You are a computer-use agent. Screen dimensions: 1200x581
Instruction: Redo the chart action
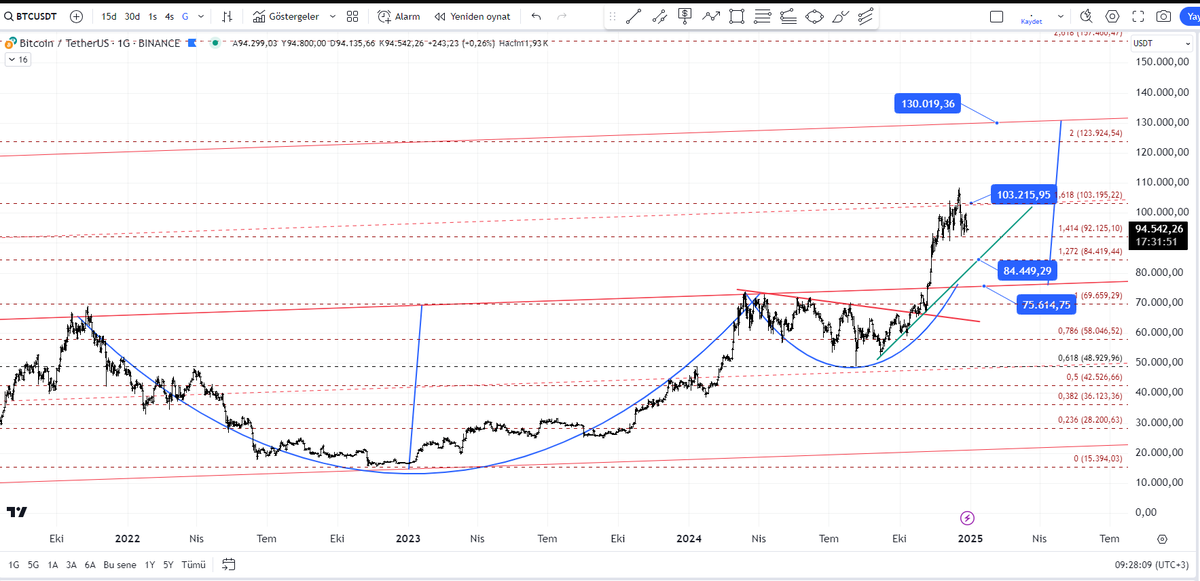click(562, 17)
